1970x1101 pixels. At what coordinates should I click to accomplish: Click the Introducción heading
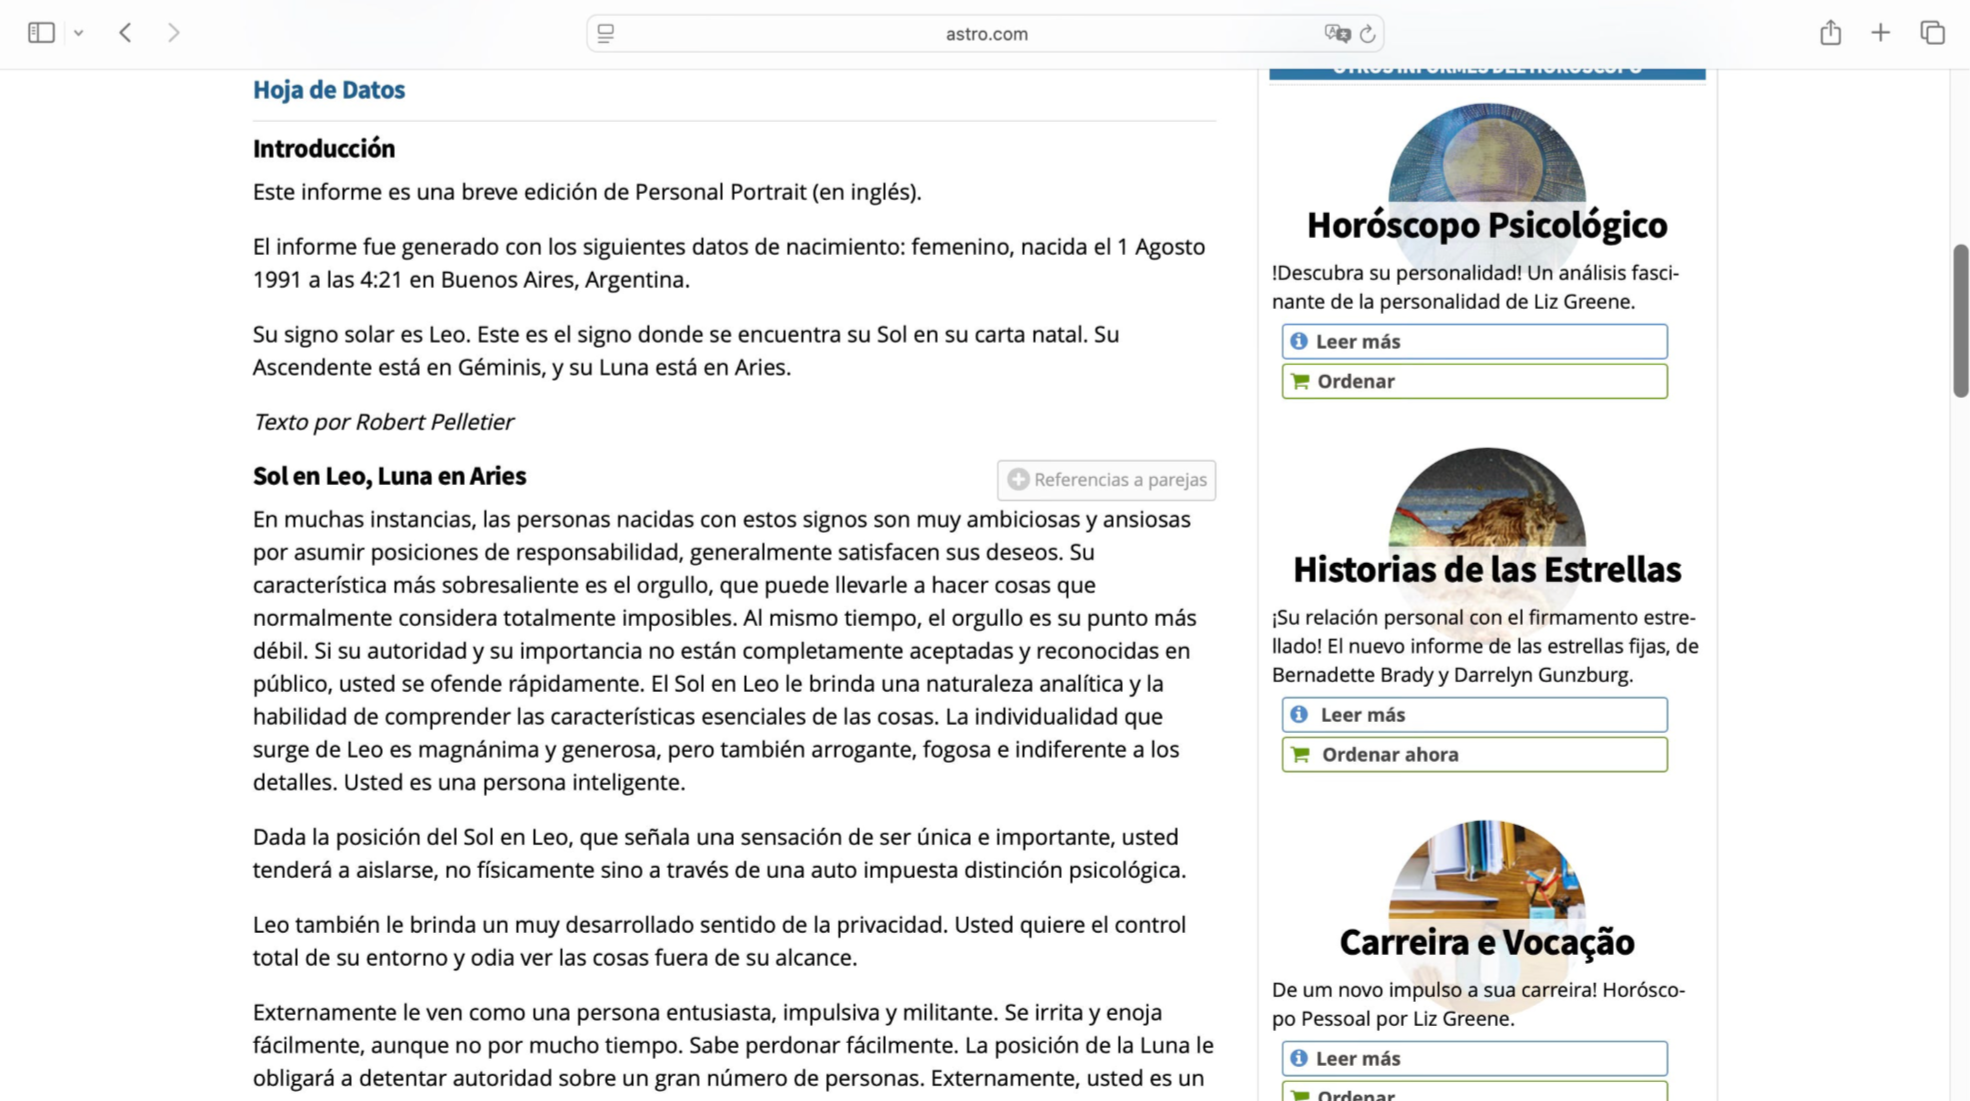[x=324, y=149]
